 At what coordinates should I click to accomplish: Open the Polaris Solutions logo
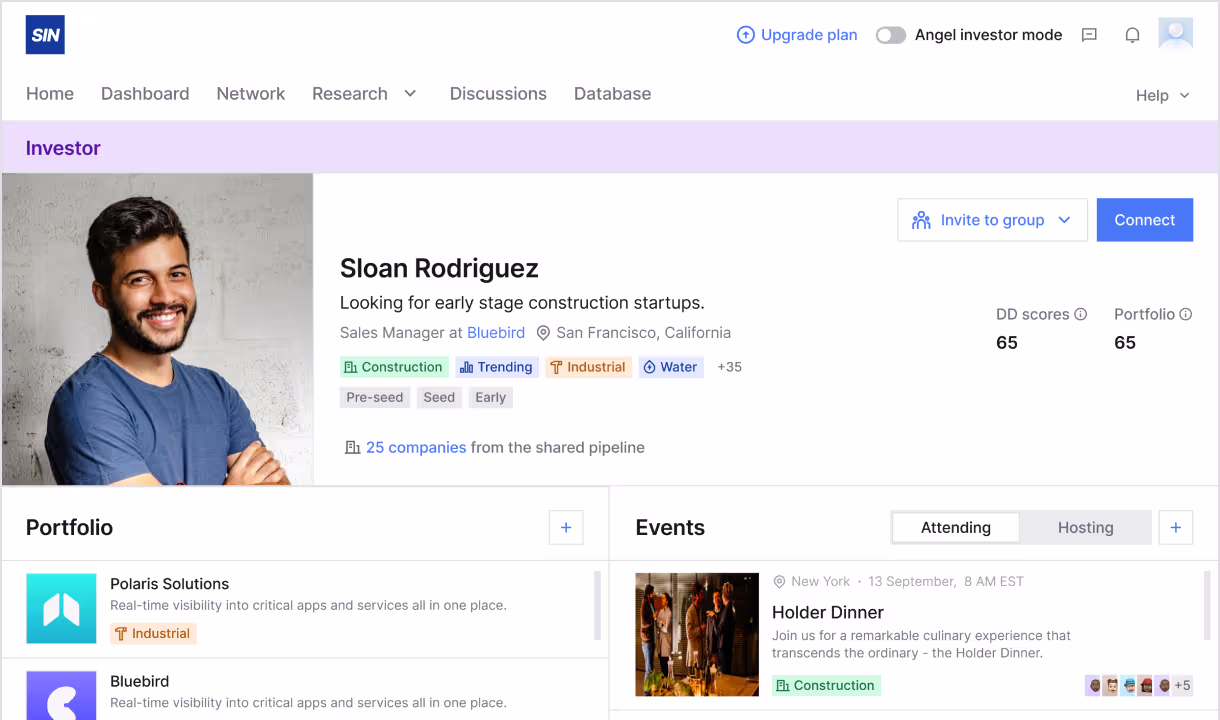click(x=61, y=608)
